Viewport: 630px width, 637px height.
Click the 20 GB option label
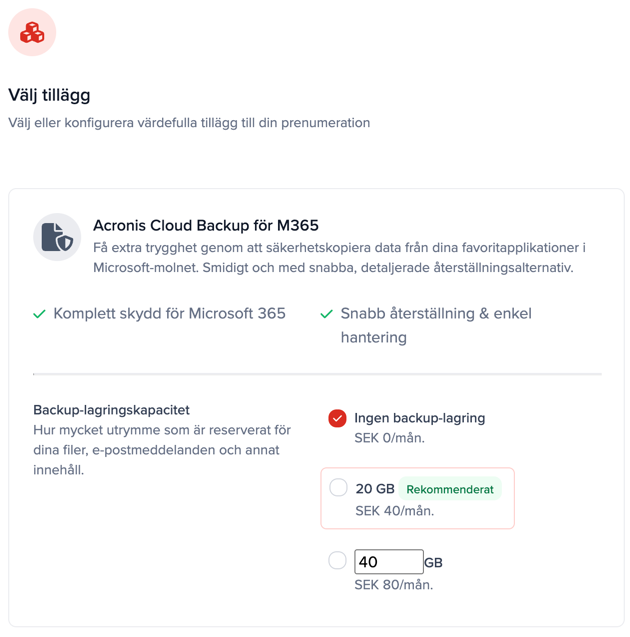(375, 489)
